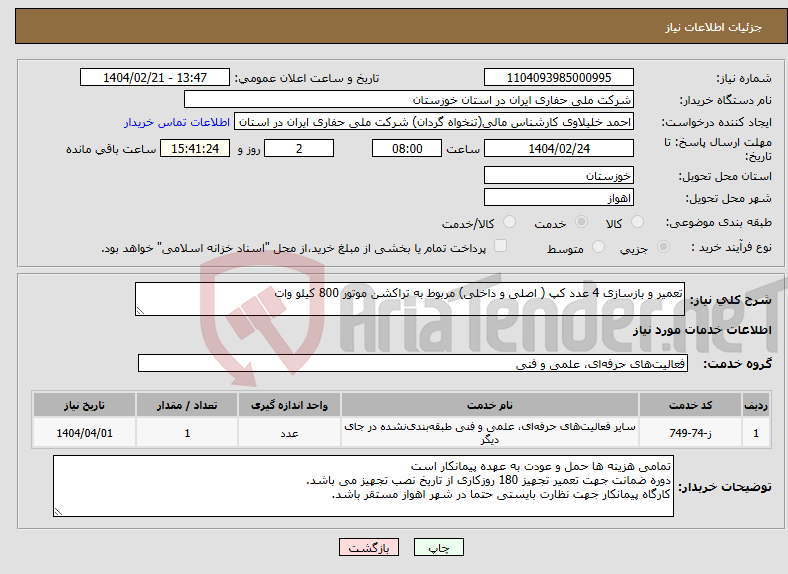788x574 pixels.
Task: Click the نام خدمت column header
Action: 490,405
